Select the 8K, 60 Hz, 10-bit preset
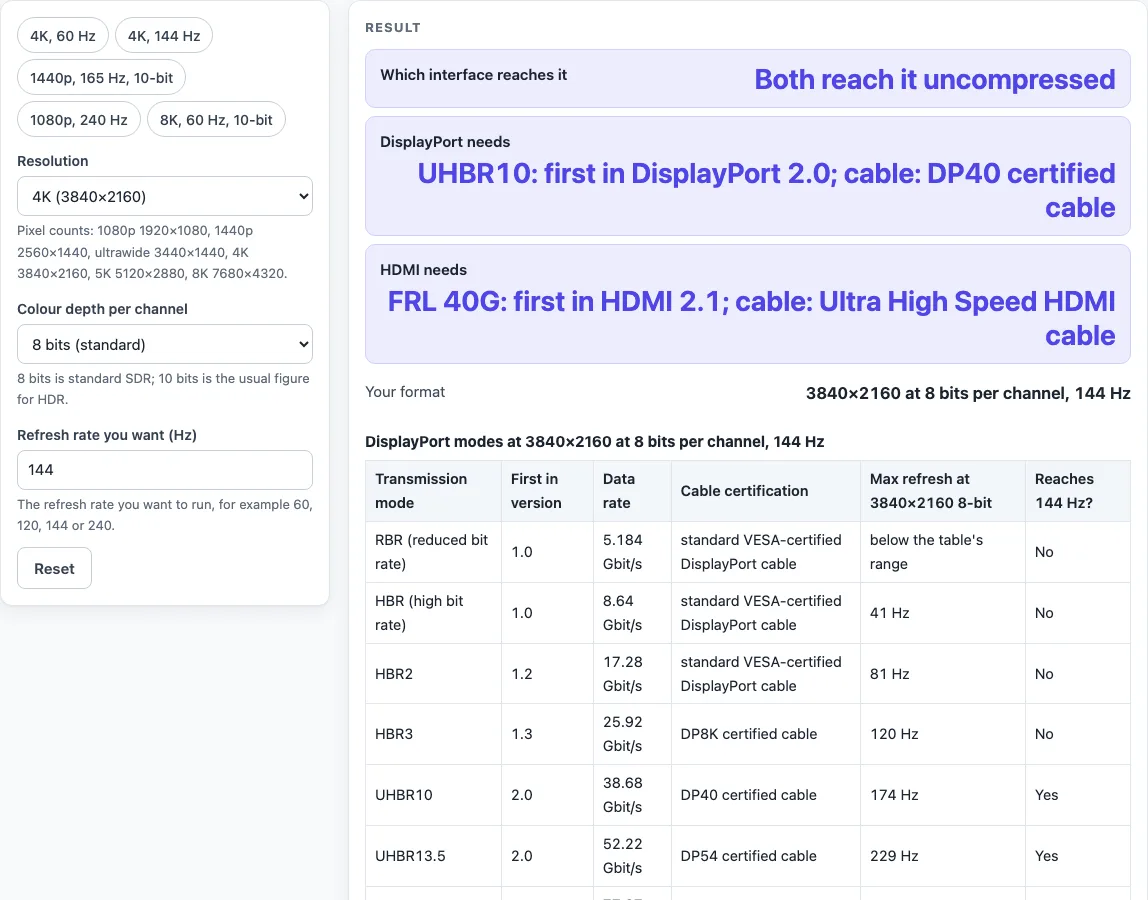Viewport: 1148px width, 900px height. point(216,119)
